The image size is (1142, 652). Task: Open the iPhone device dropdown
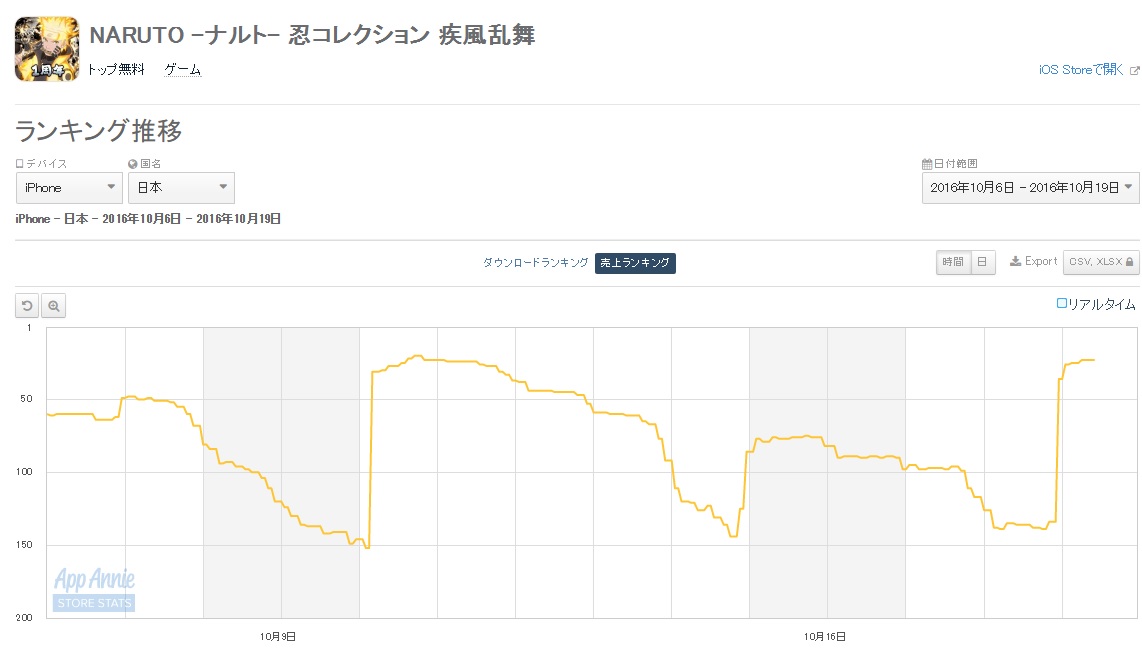click(69, 188)
